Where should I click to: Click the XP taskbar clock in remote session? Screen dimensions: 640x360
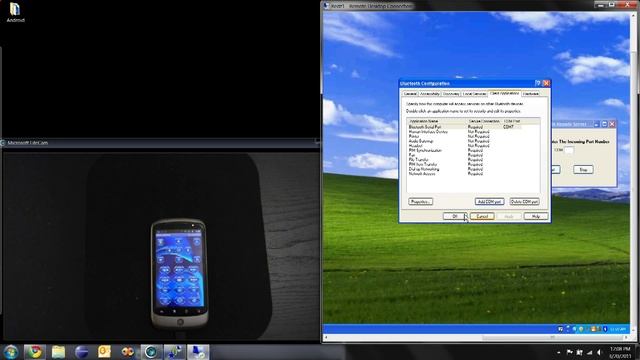(618, 329)
